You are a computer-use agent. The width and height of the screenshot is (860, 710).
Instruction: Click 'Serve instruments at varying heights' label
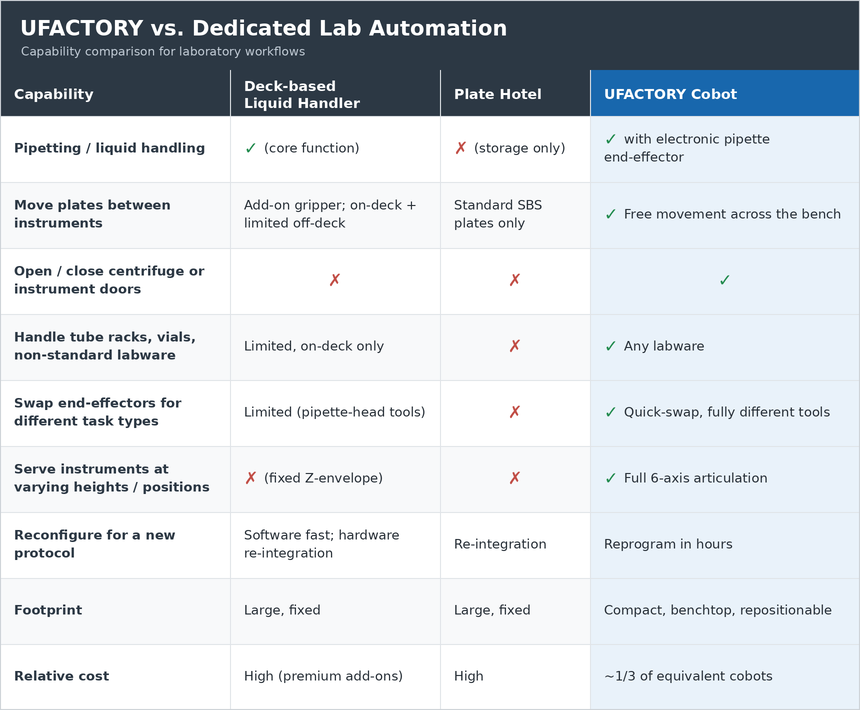tap(112, 478)
